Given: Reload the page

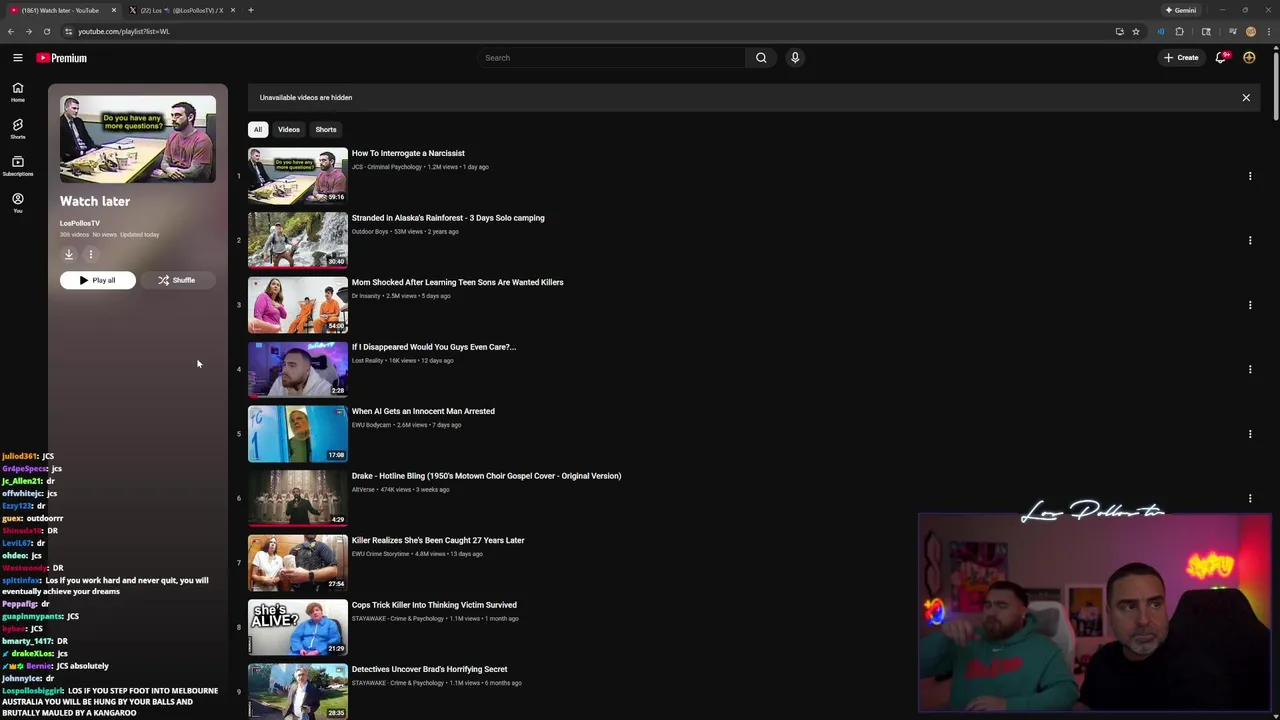Looking at the screenshot, I should [x=46, y=31].
